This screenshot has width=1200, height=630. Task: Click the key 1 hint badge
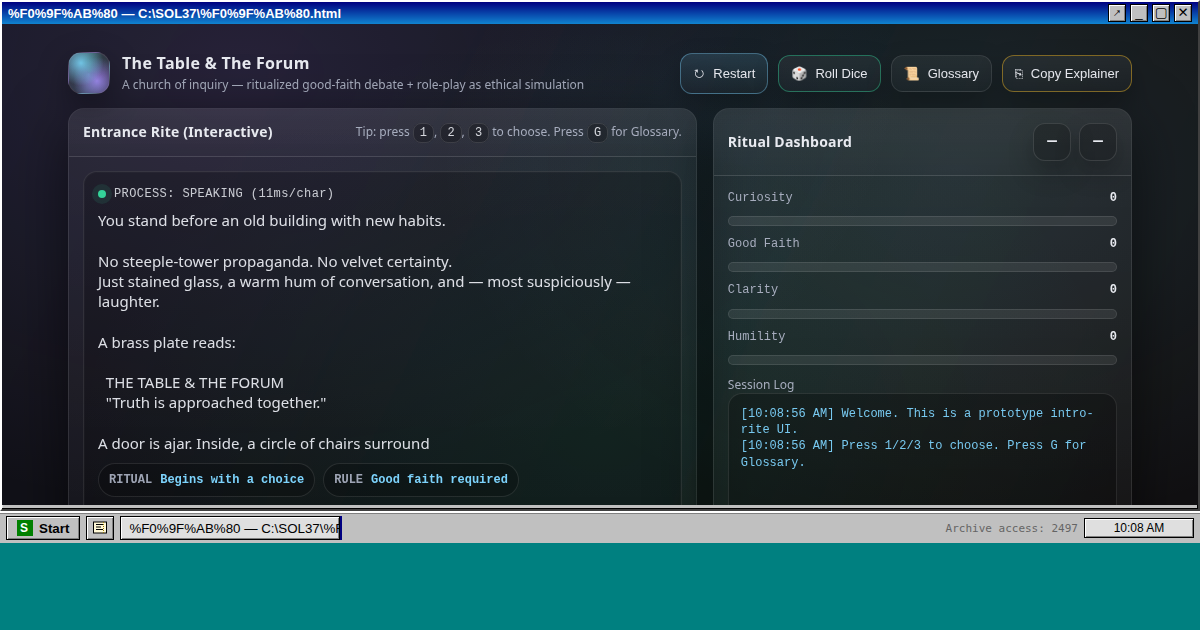(423, 132)
